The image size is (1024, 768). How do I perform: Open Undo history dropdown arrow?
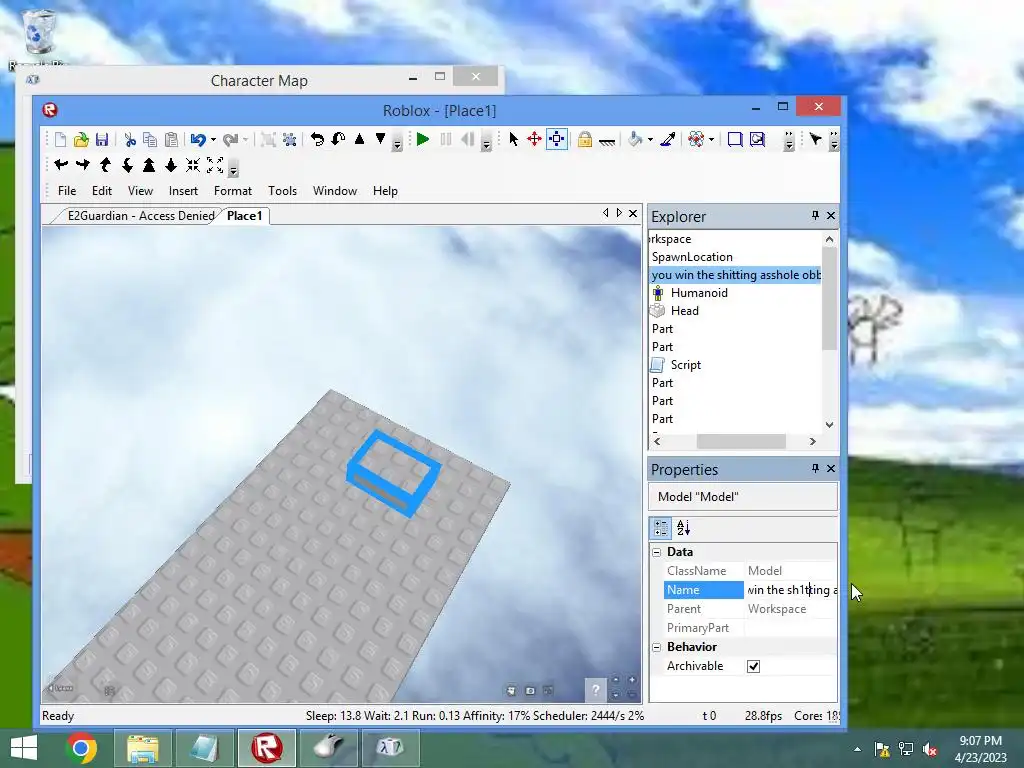tap(213, 140)
